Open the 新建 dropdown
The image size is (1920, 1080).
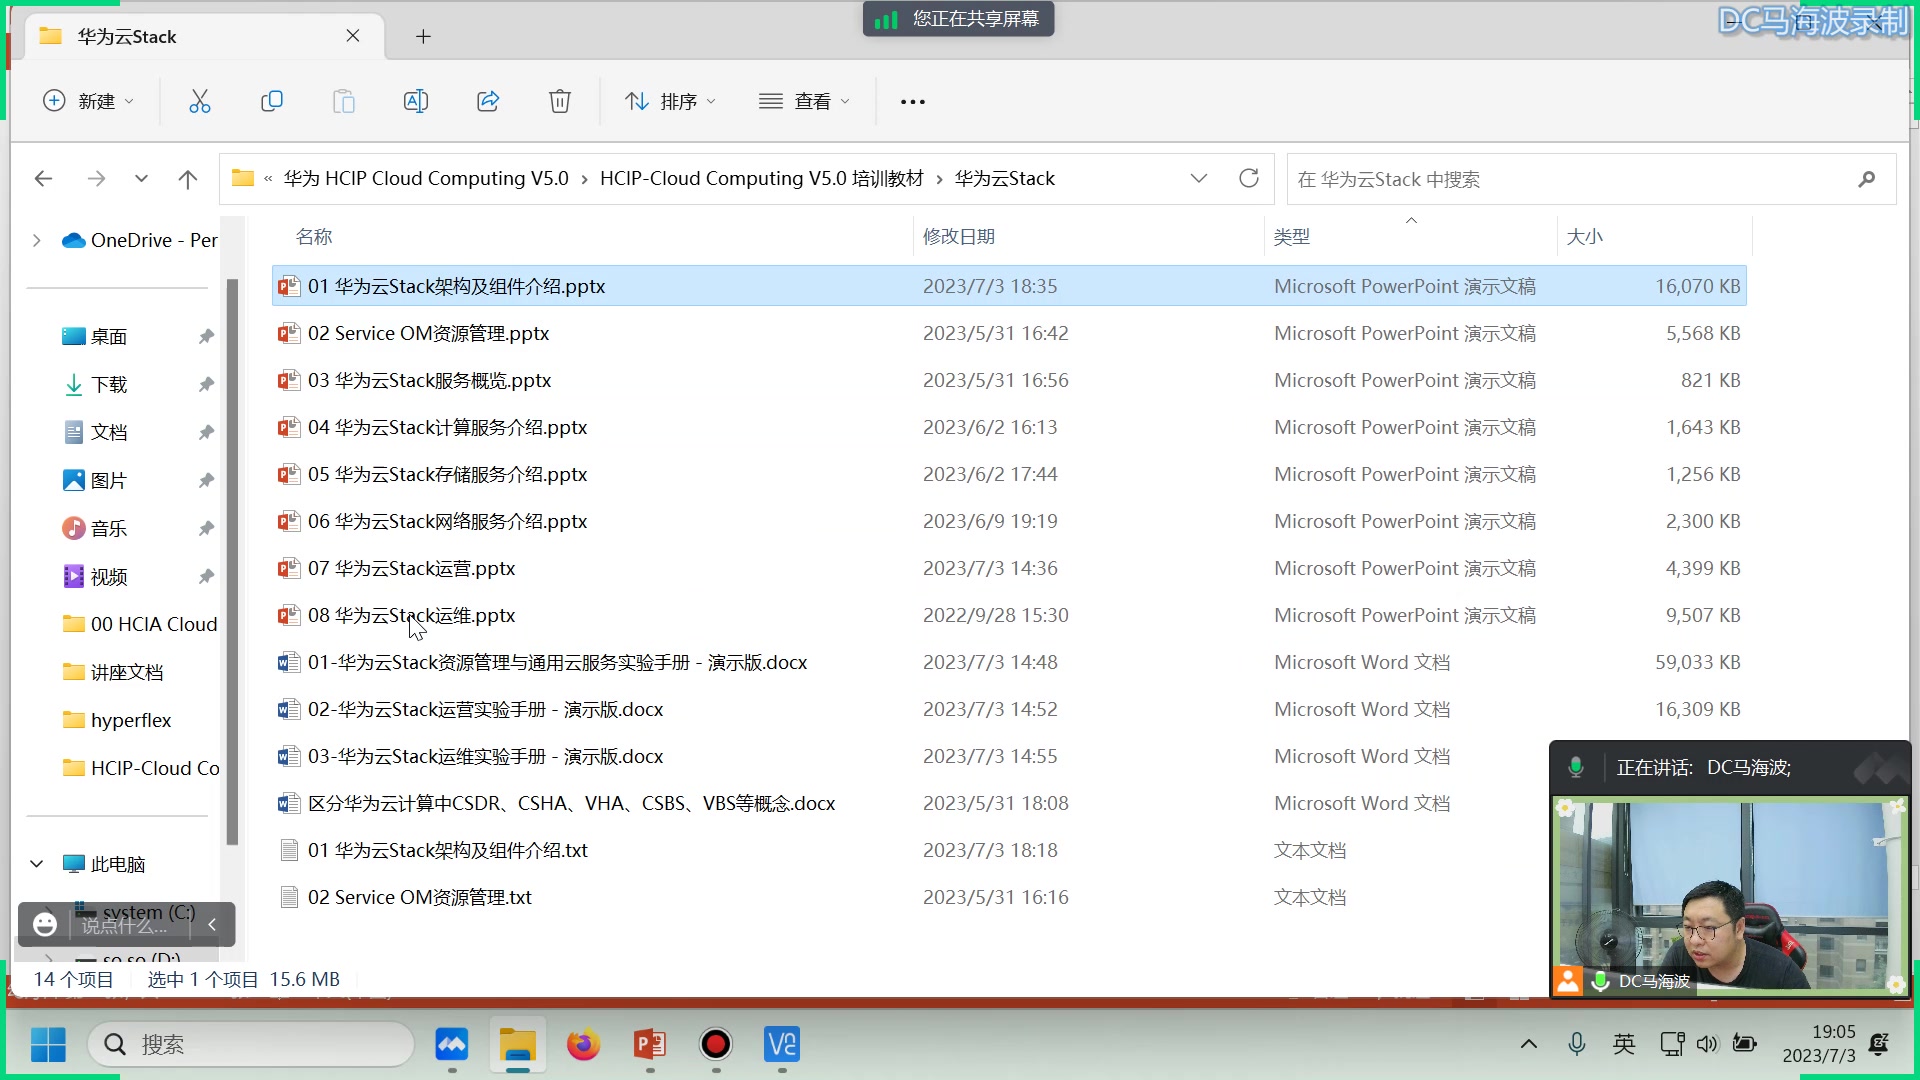(88, 101)
